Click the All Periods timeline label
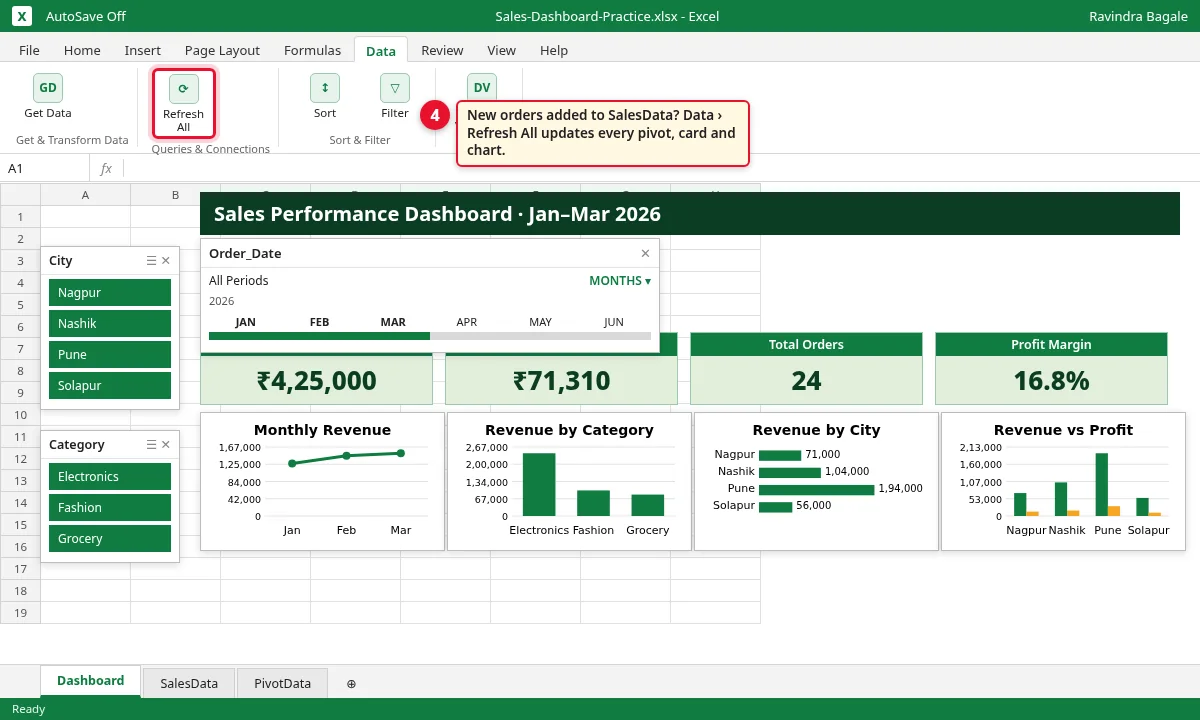1200x720 pixels. point(239,280)
